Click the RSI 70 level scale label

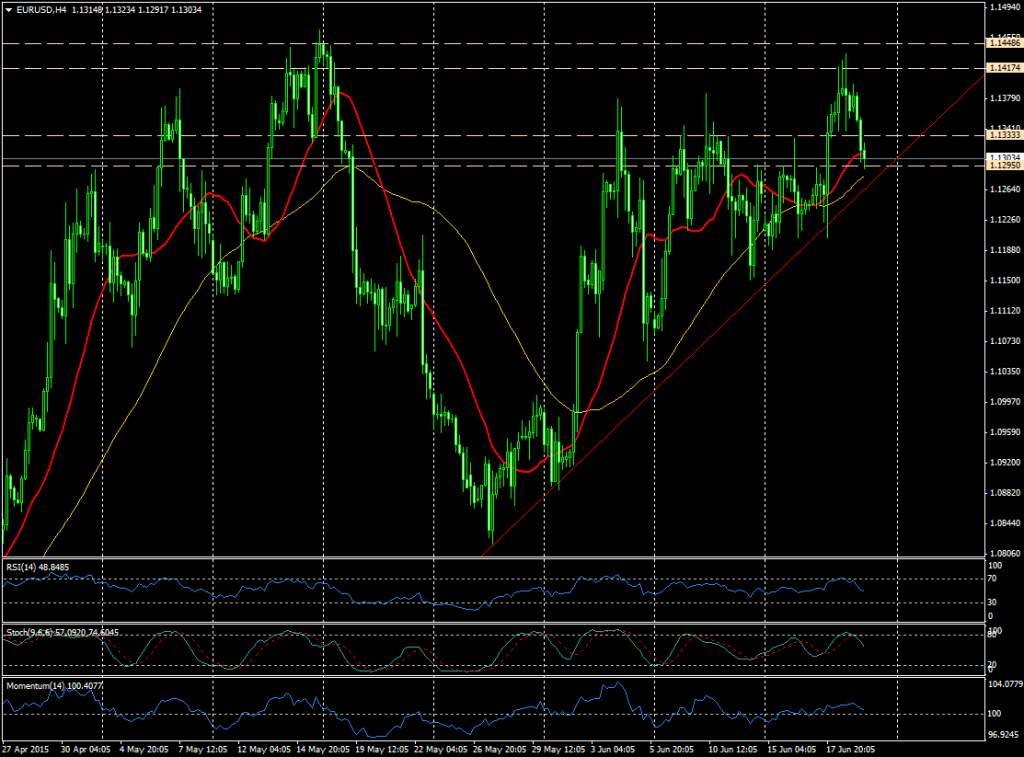[x=993, y=578]
